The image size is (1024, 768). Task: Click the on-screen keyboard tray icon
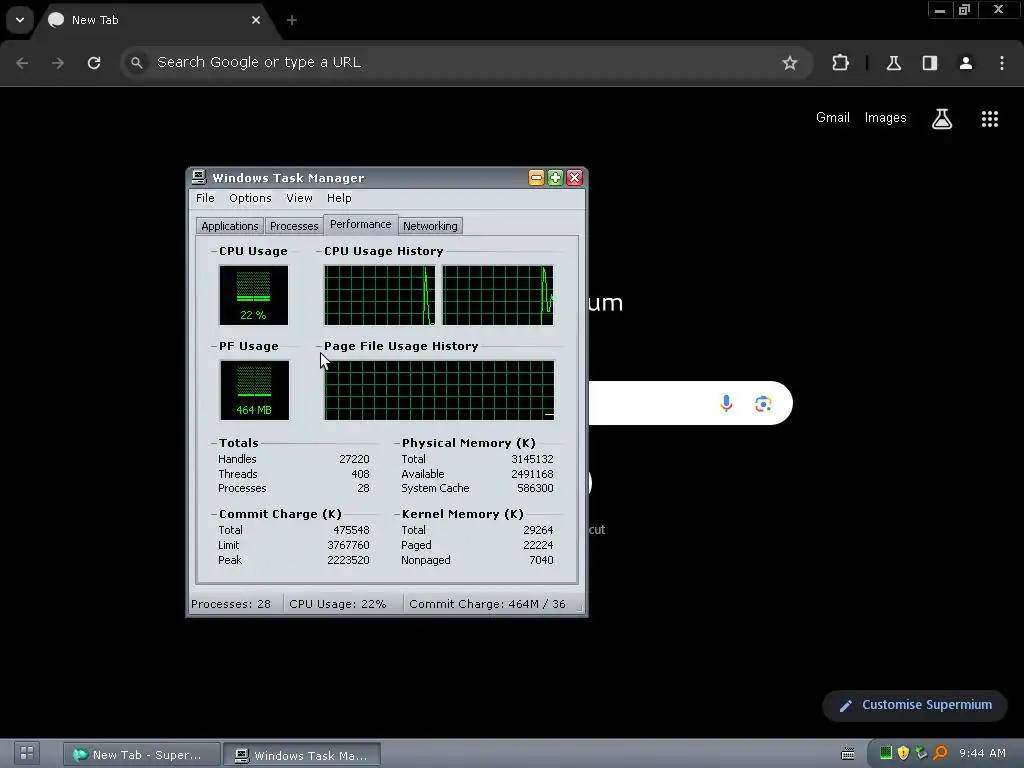pos(848,754)
